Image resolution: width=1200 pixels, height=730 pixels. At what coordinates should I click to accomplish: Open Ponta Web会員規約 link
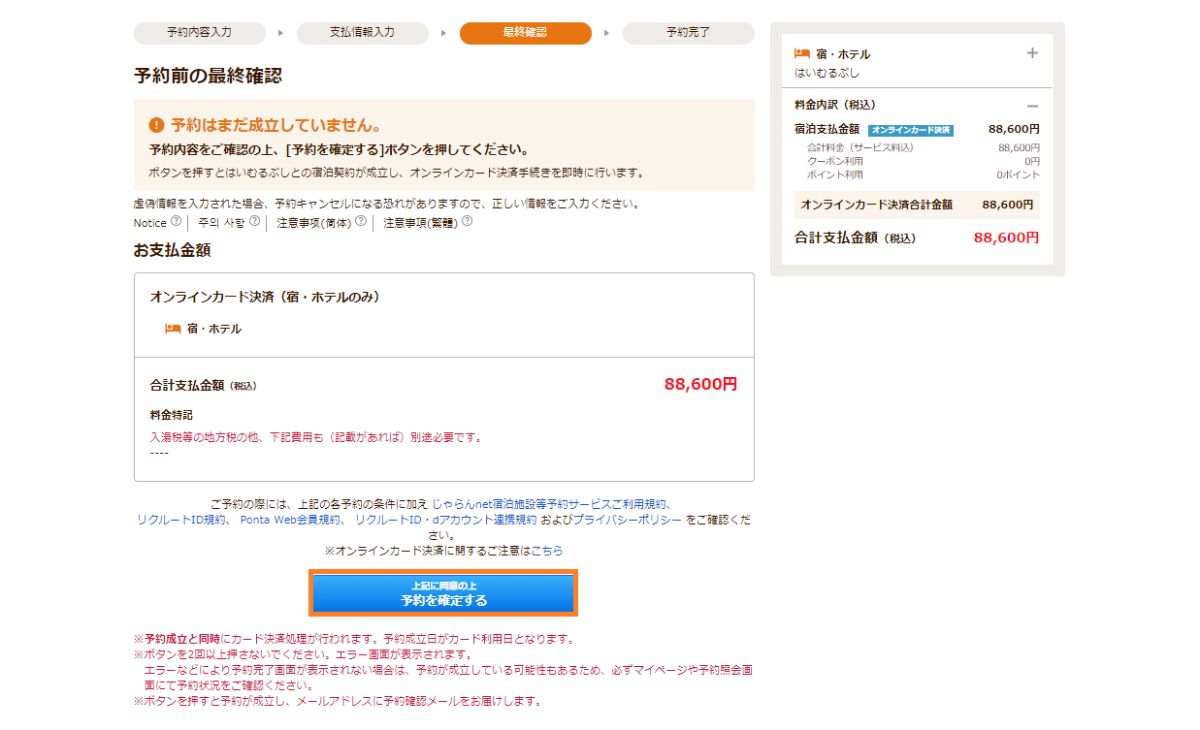290,520
